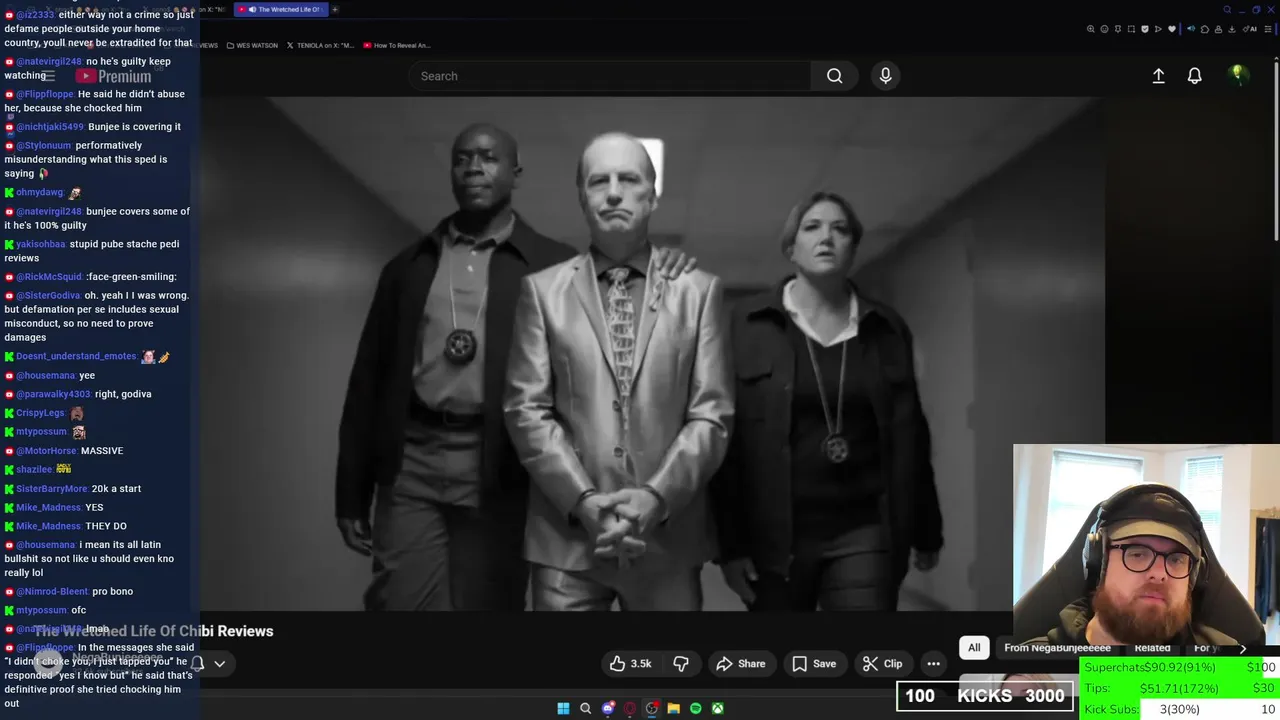Select the From NegaBunjeeeeee chip
The height and width of the screenshot is (720, 1280).
click(x=1057, y=647)
